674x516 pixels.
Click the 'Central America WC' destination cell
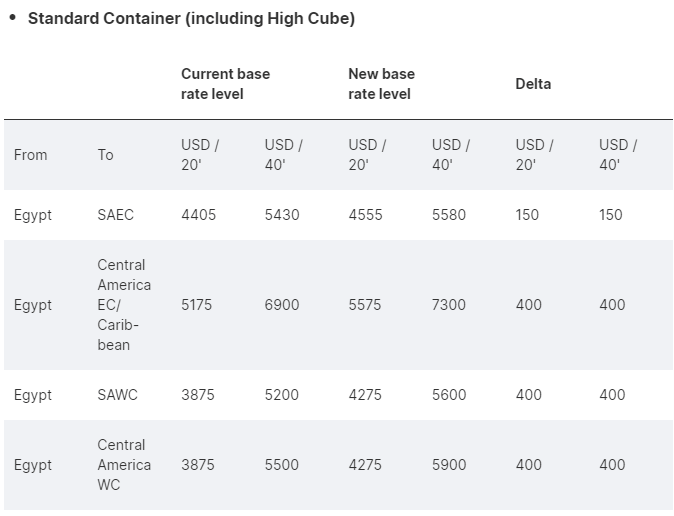(124, 465)
